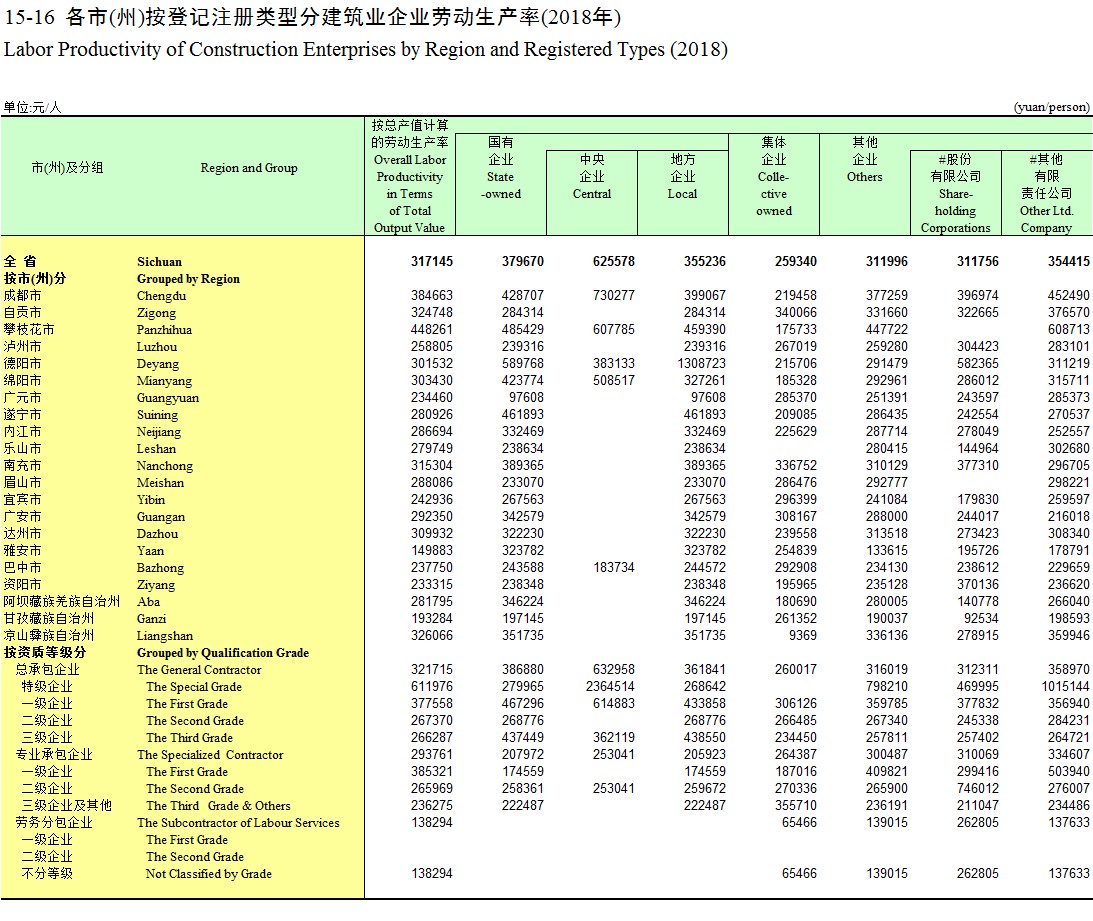Select the 'Sichuan' row label
This screenshot has height=921, width=1093.
point(159,262)
